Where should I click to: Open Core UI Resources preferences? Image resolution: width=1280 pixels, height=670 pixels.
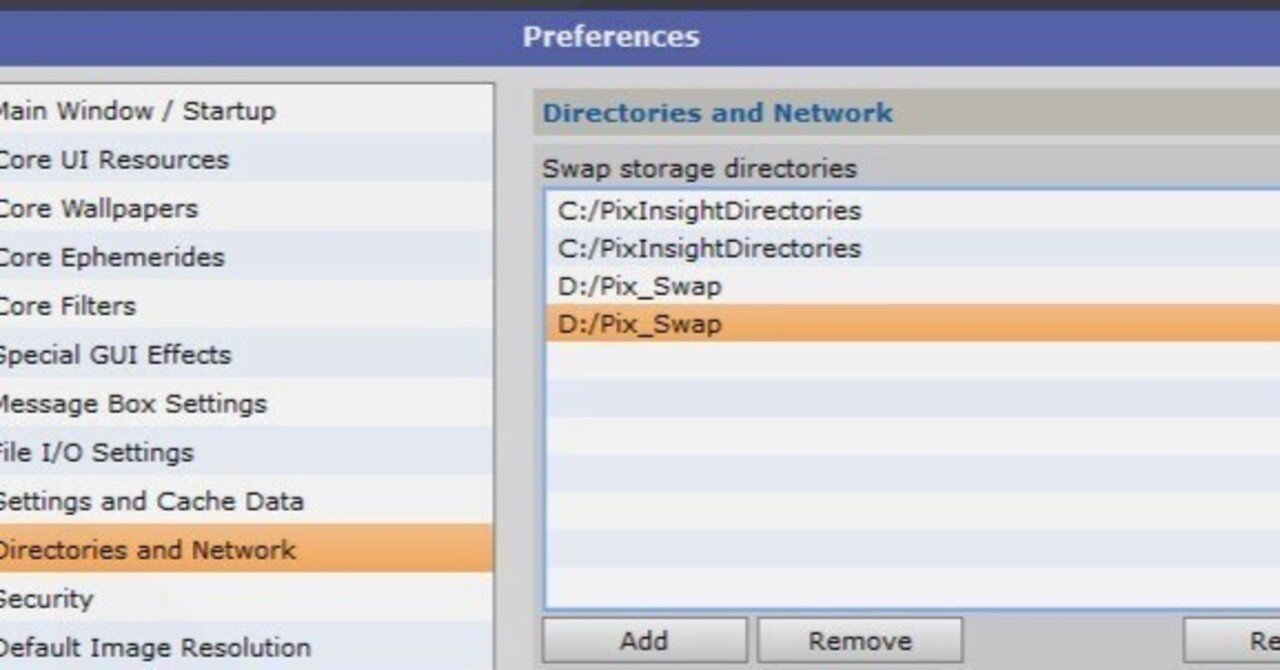tap(113, 160)
